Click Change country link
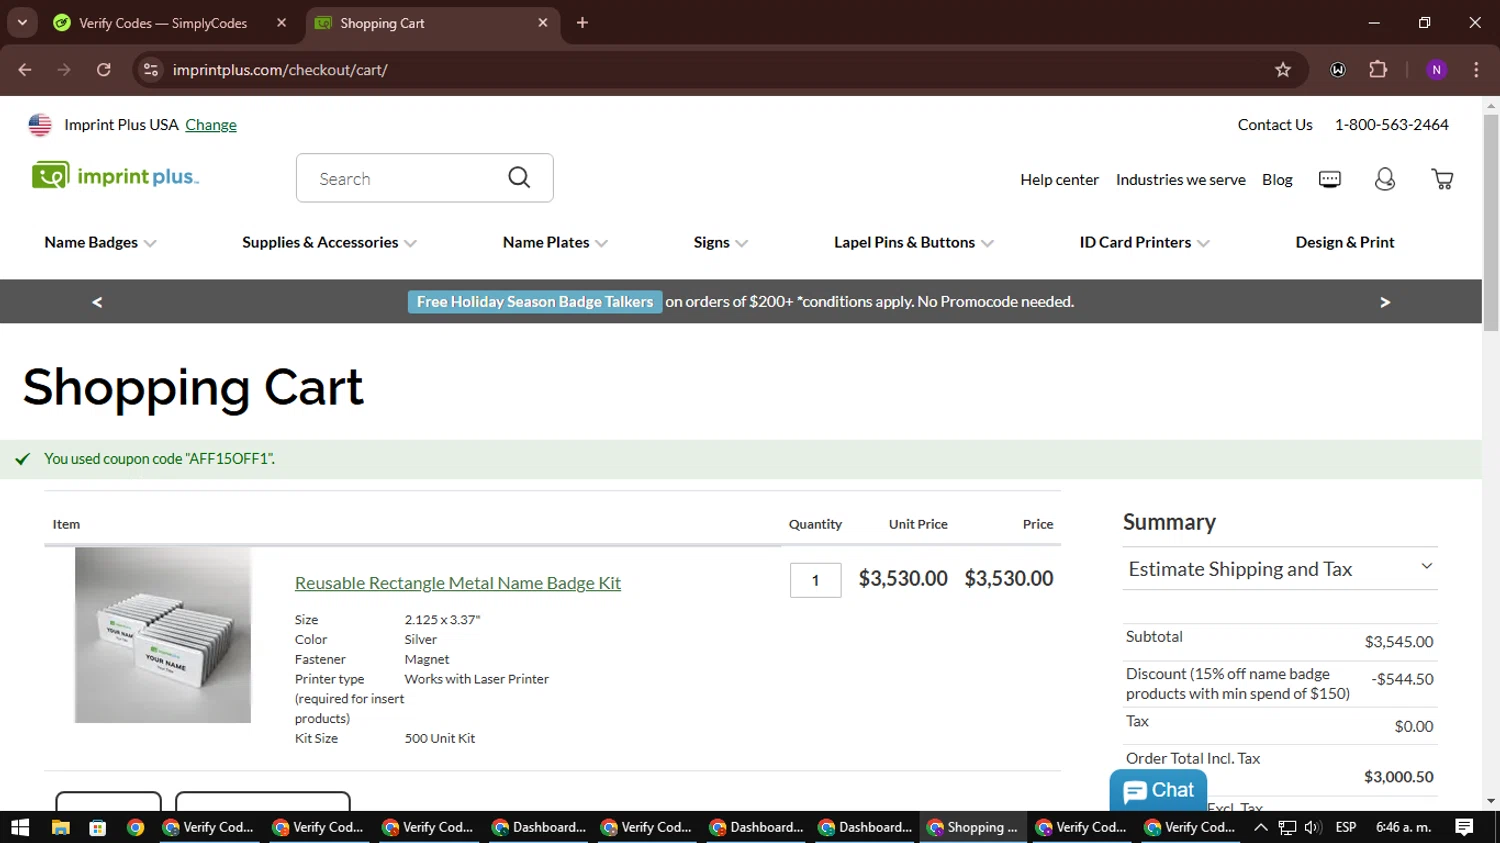 coord(211,125)
